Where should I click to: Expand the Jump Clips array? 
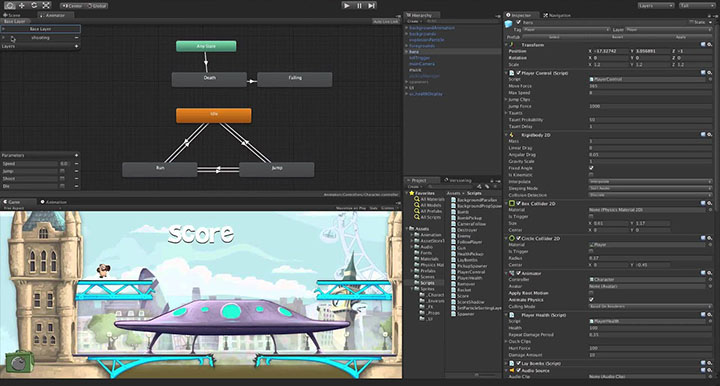click(x=506, y=99)
